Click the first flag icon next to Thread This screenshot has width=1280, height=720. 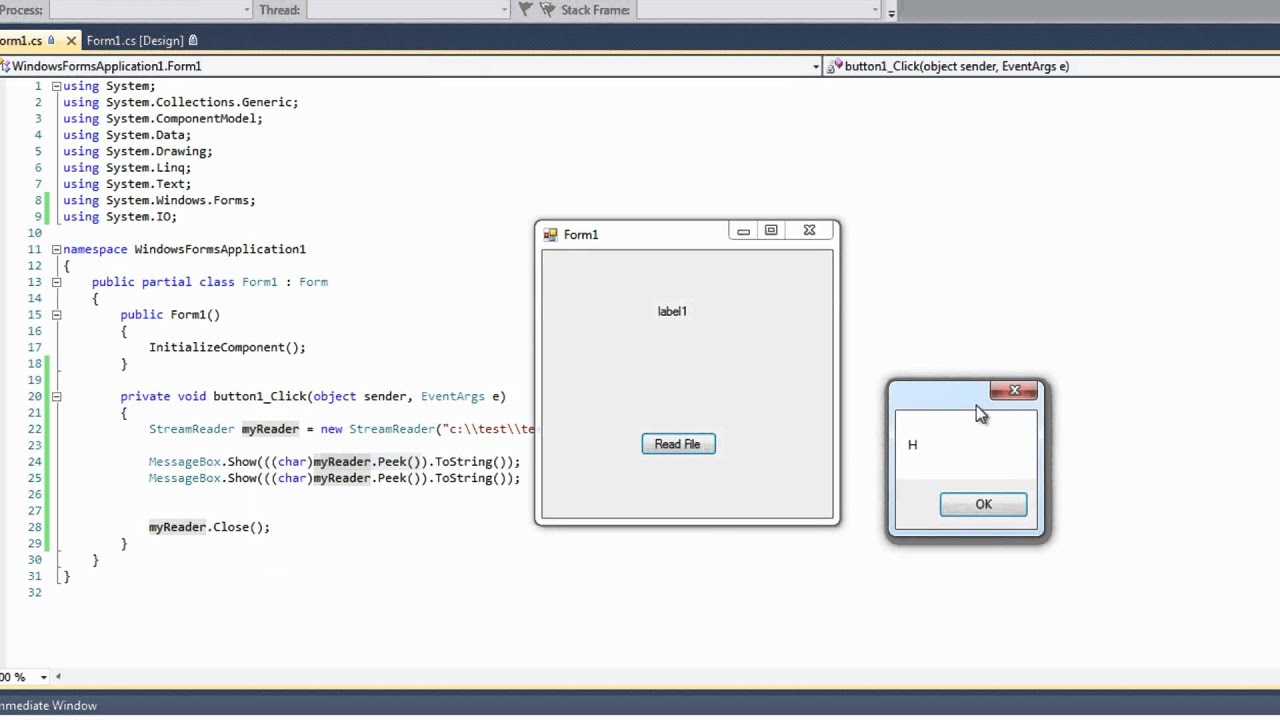tap(526, 10)
